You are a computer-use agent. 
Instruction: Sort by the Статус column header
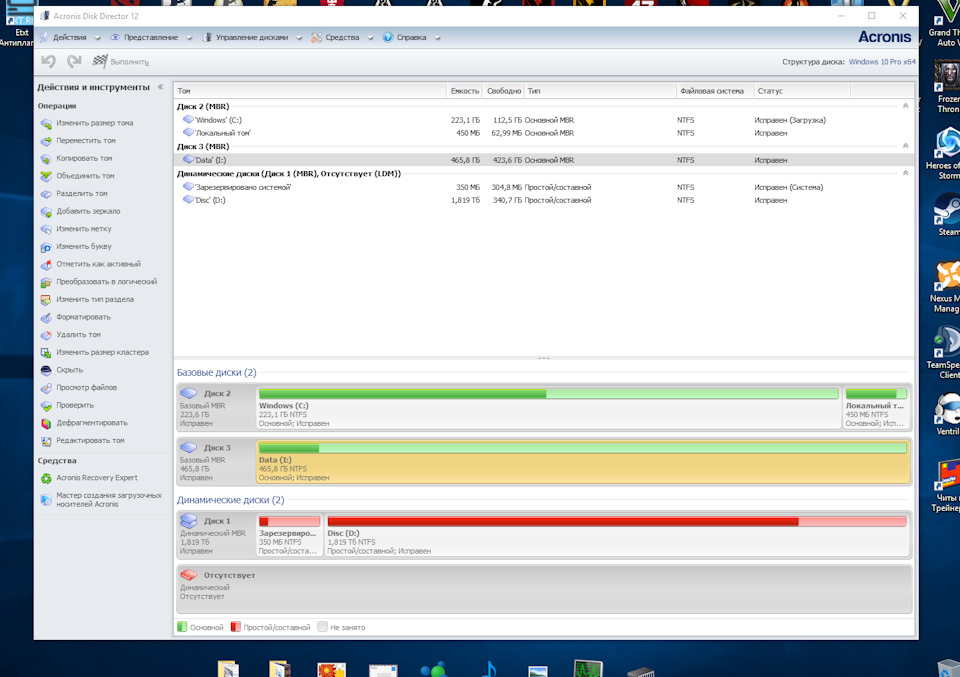point(801,91)
